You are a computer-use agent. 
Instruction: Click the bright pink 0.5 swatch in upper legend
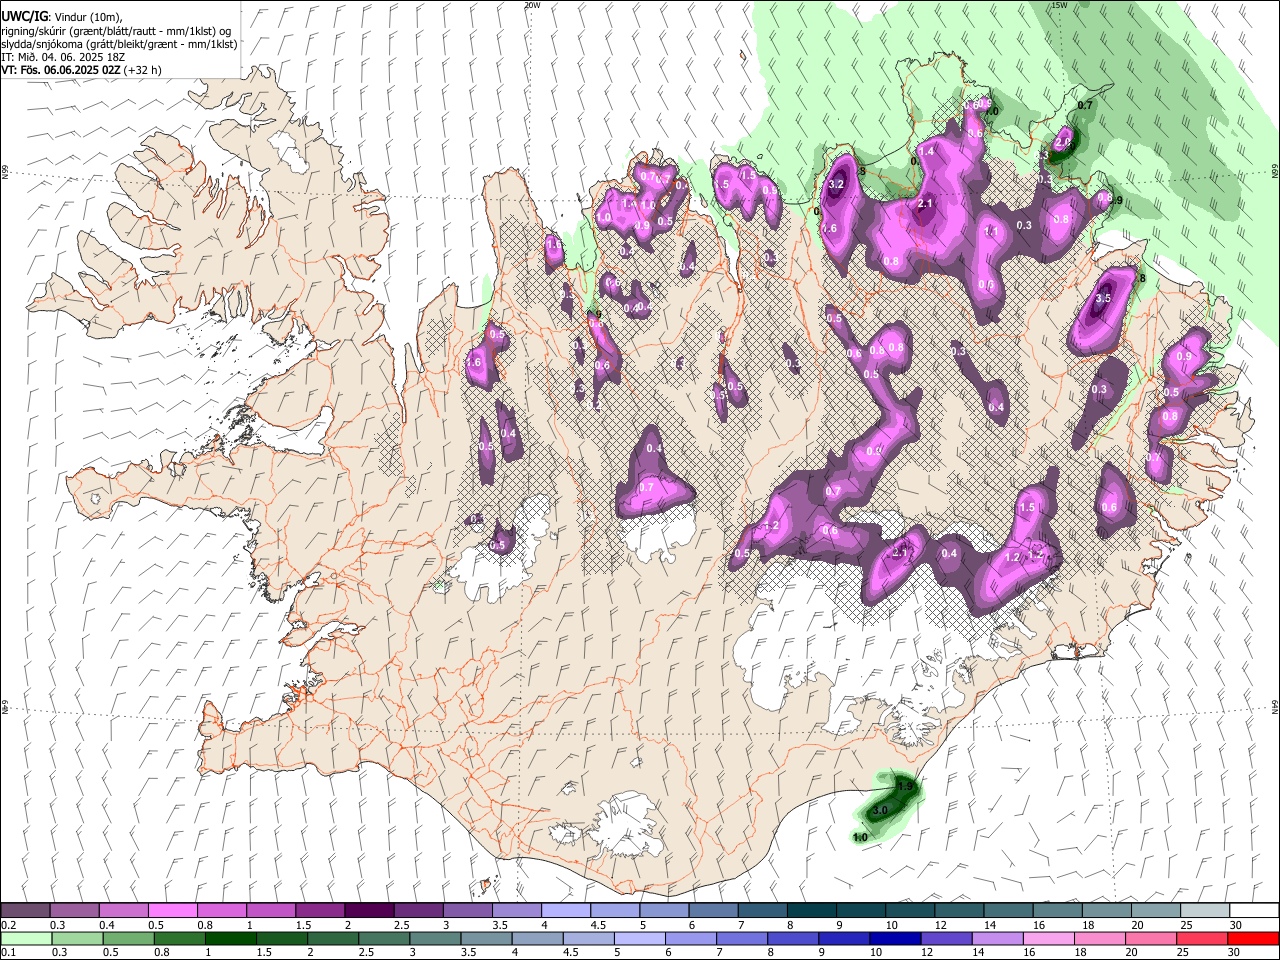point(172,911)
